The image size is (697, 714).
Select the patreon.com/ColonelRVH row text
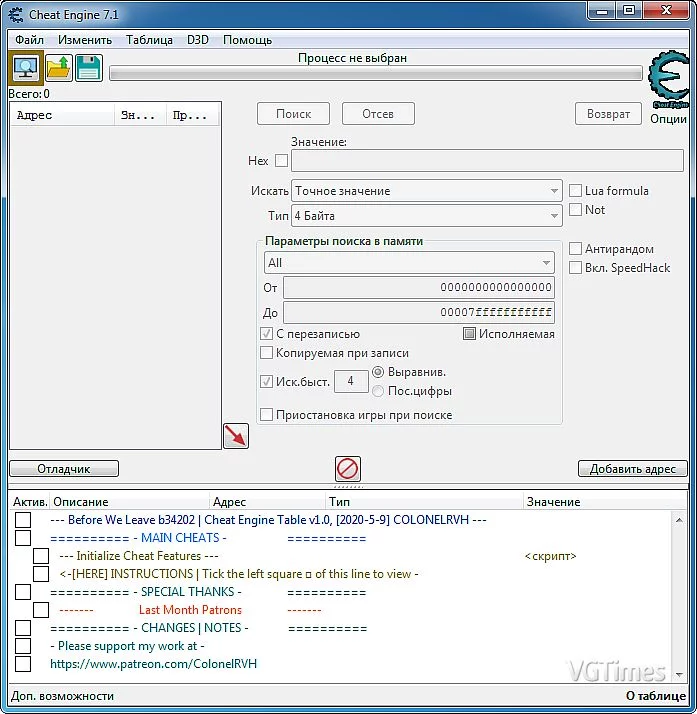point(153,664)
